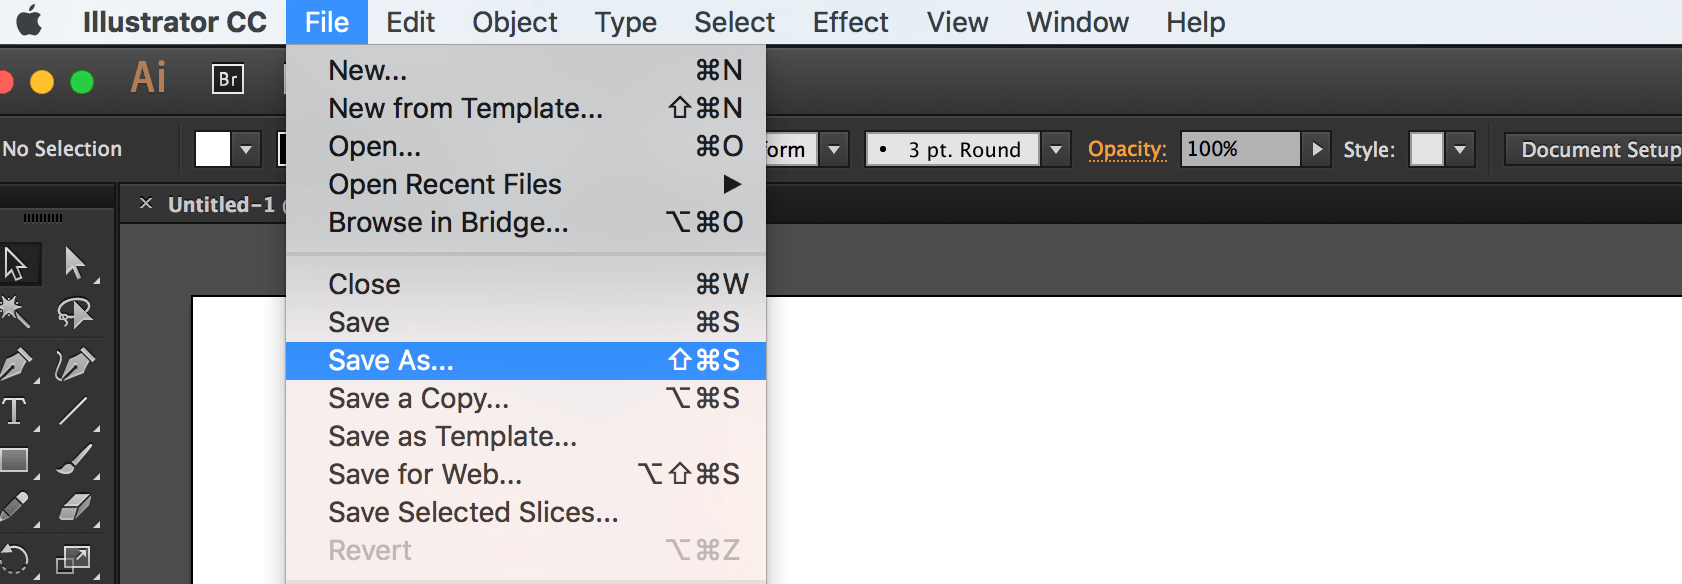Select the Eraser tool
1682x584 pixels.
point(75,508)
